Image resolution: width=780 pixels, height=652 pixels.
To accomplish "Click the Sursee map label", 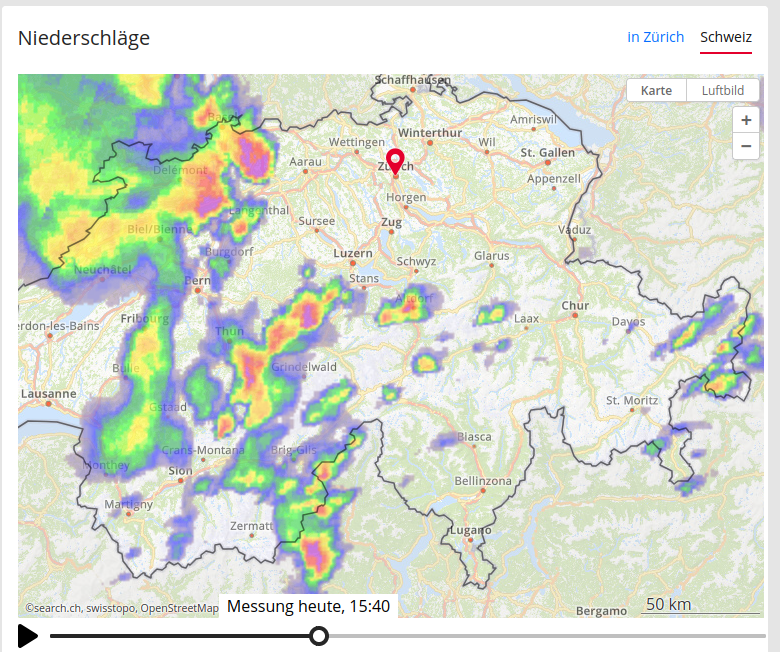I will [x=316, y=221].
